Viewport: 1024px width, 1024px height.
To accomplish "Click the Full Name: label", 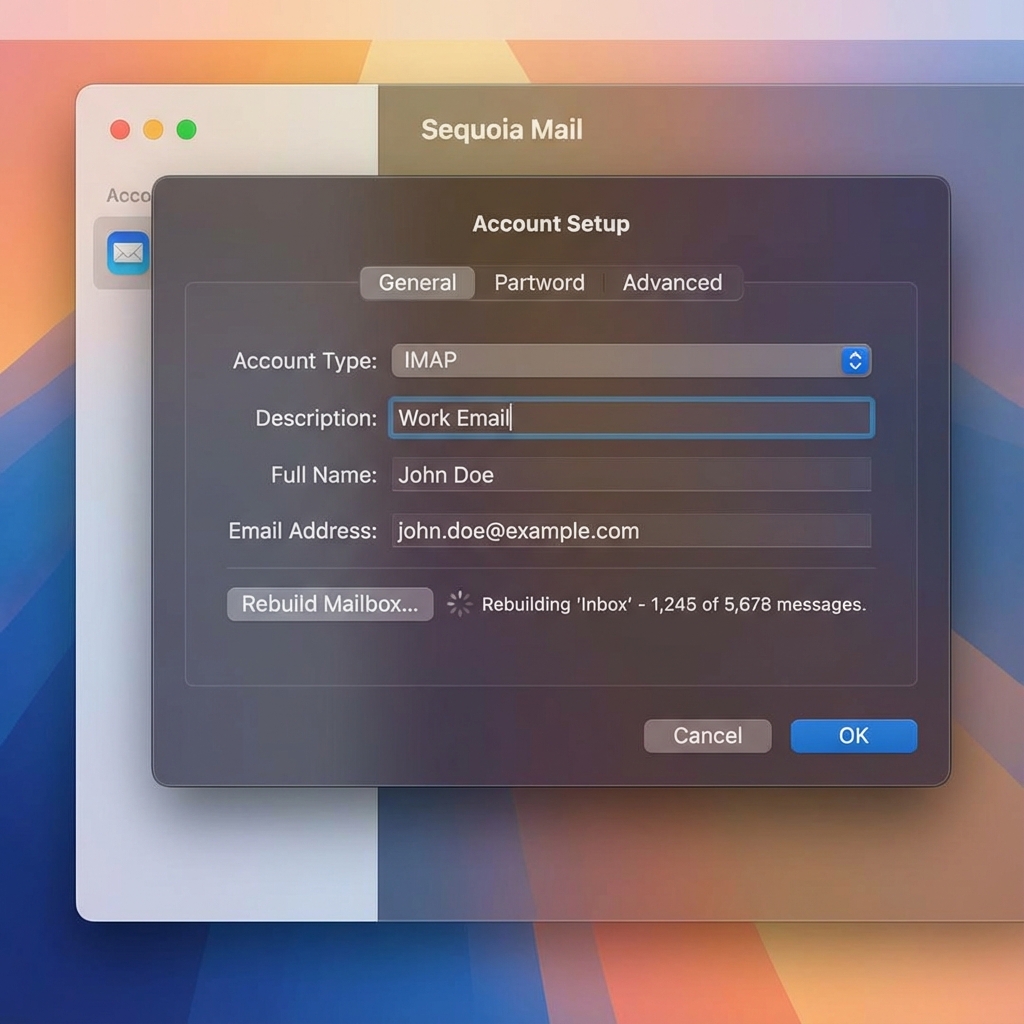I will tap(324, 475).
